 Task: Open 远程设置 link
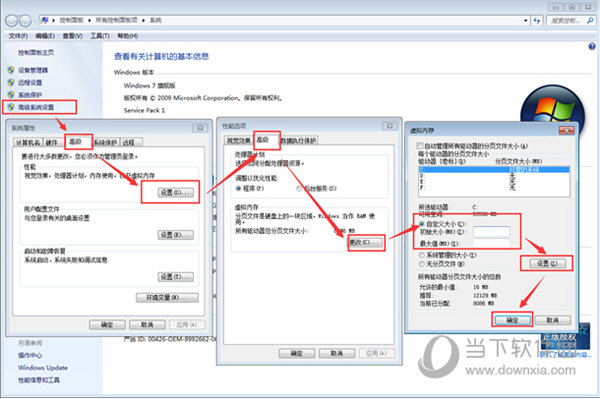(30, 82)
